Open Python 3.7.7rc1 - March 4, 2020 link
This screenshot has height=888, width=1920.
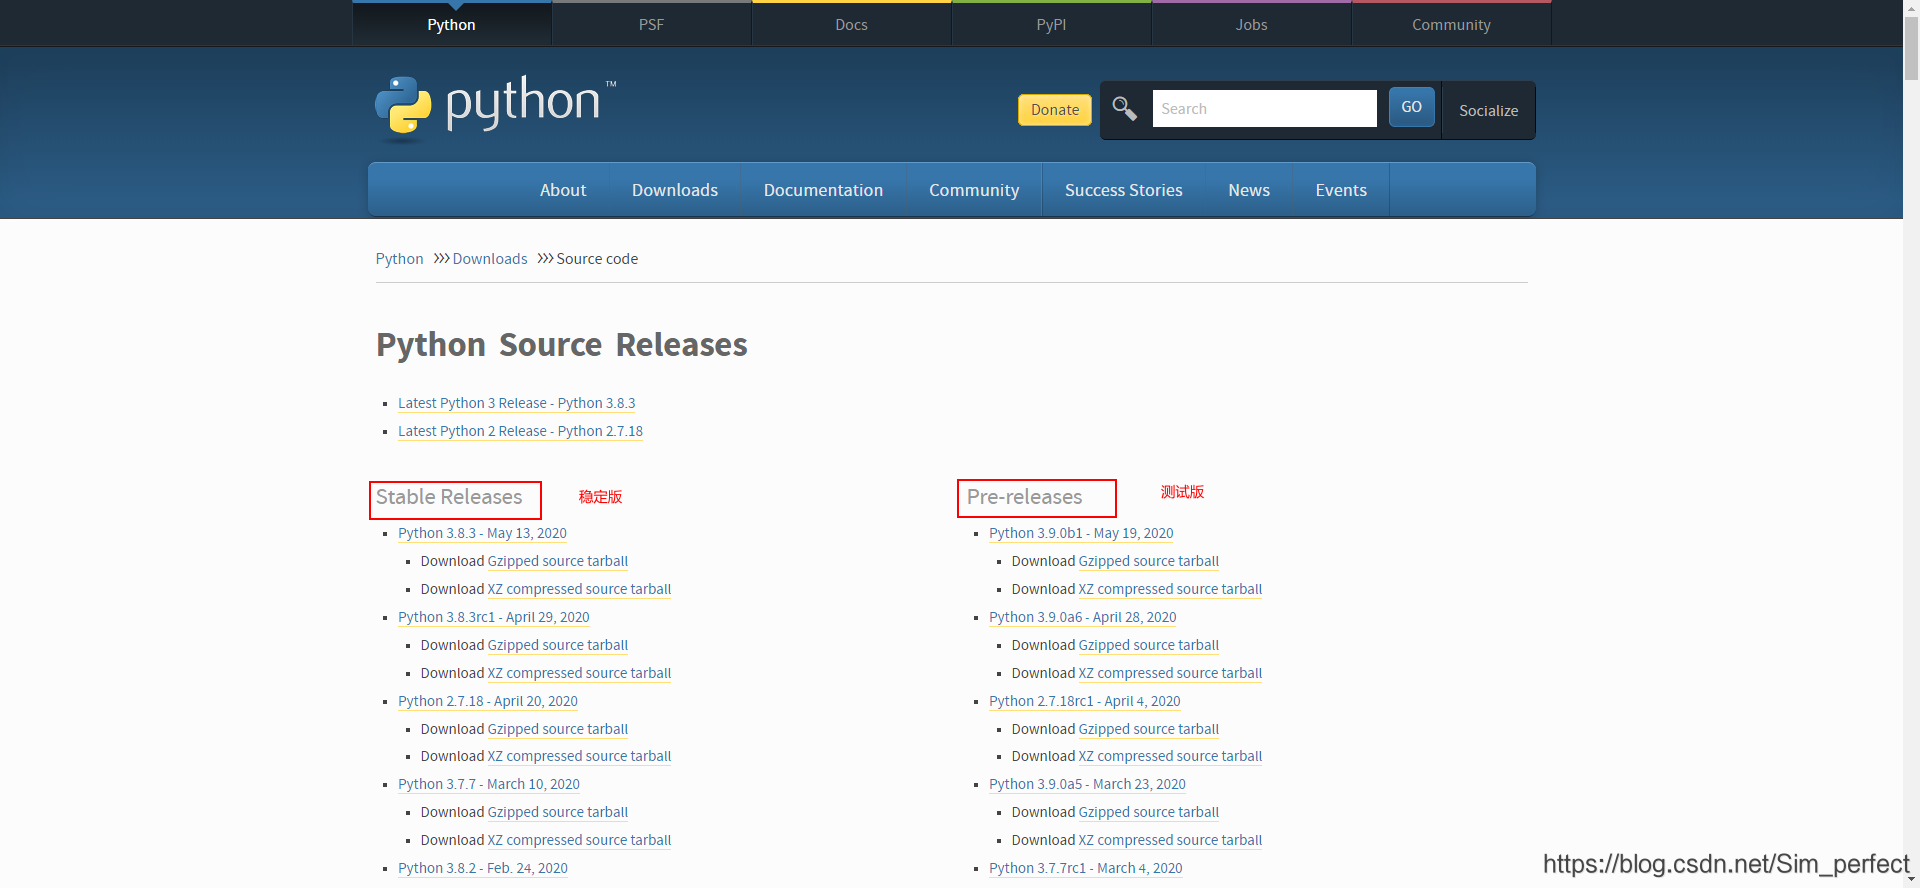[1086, 868]
